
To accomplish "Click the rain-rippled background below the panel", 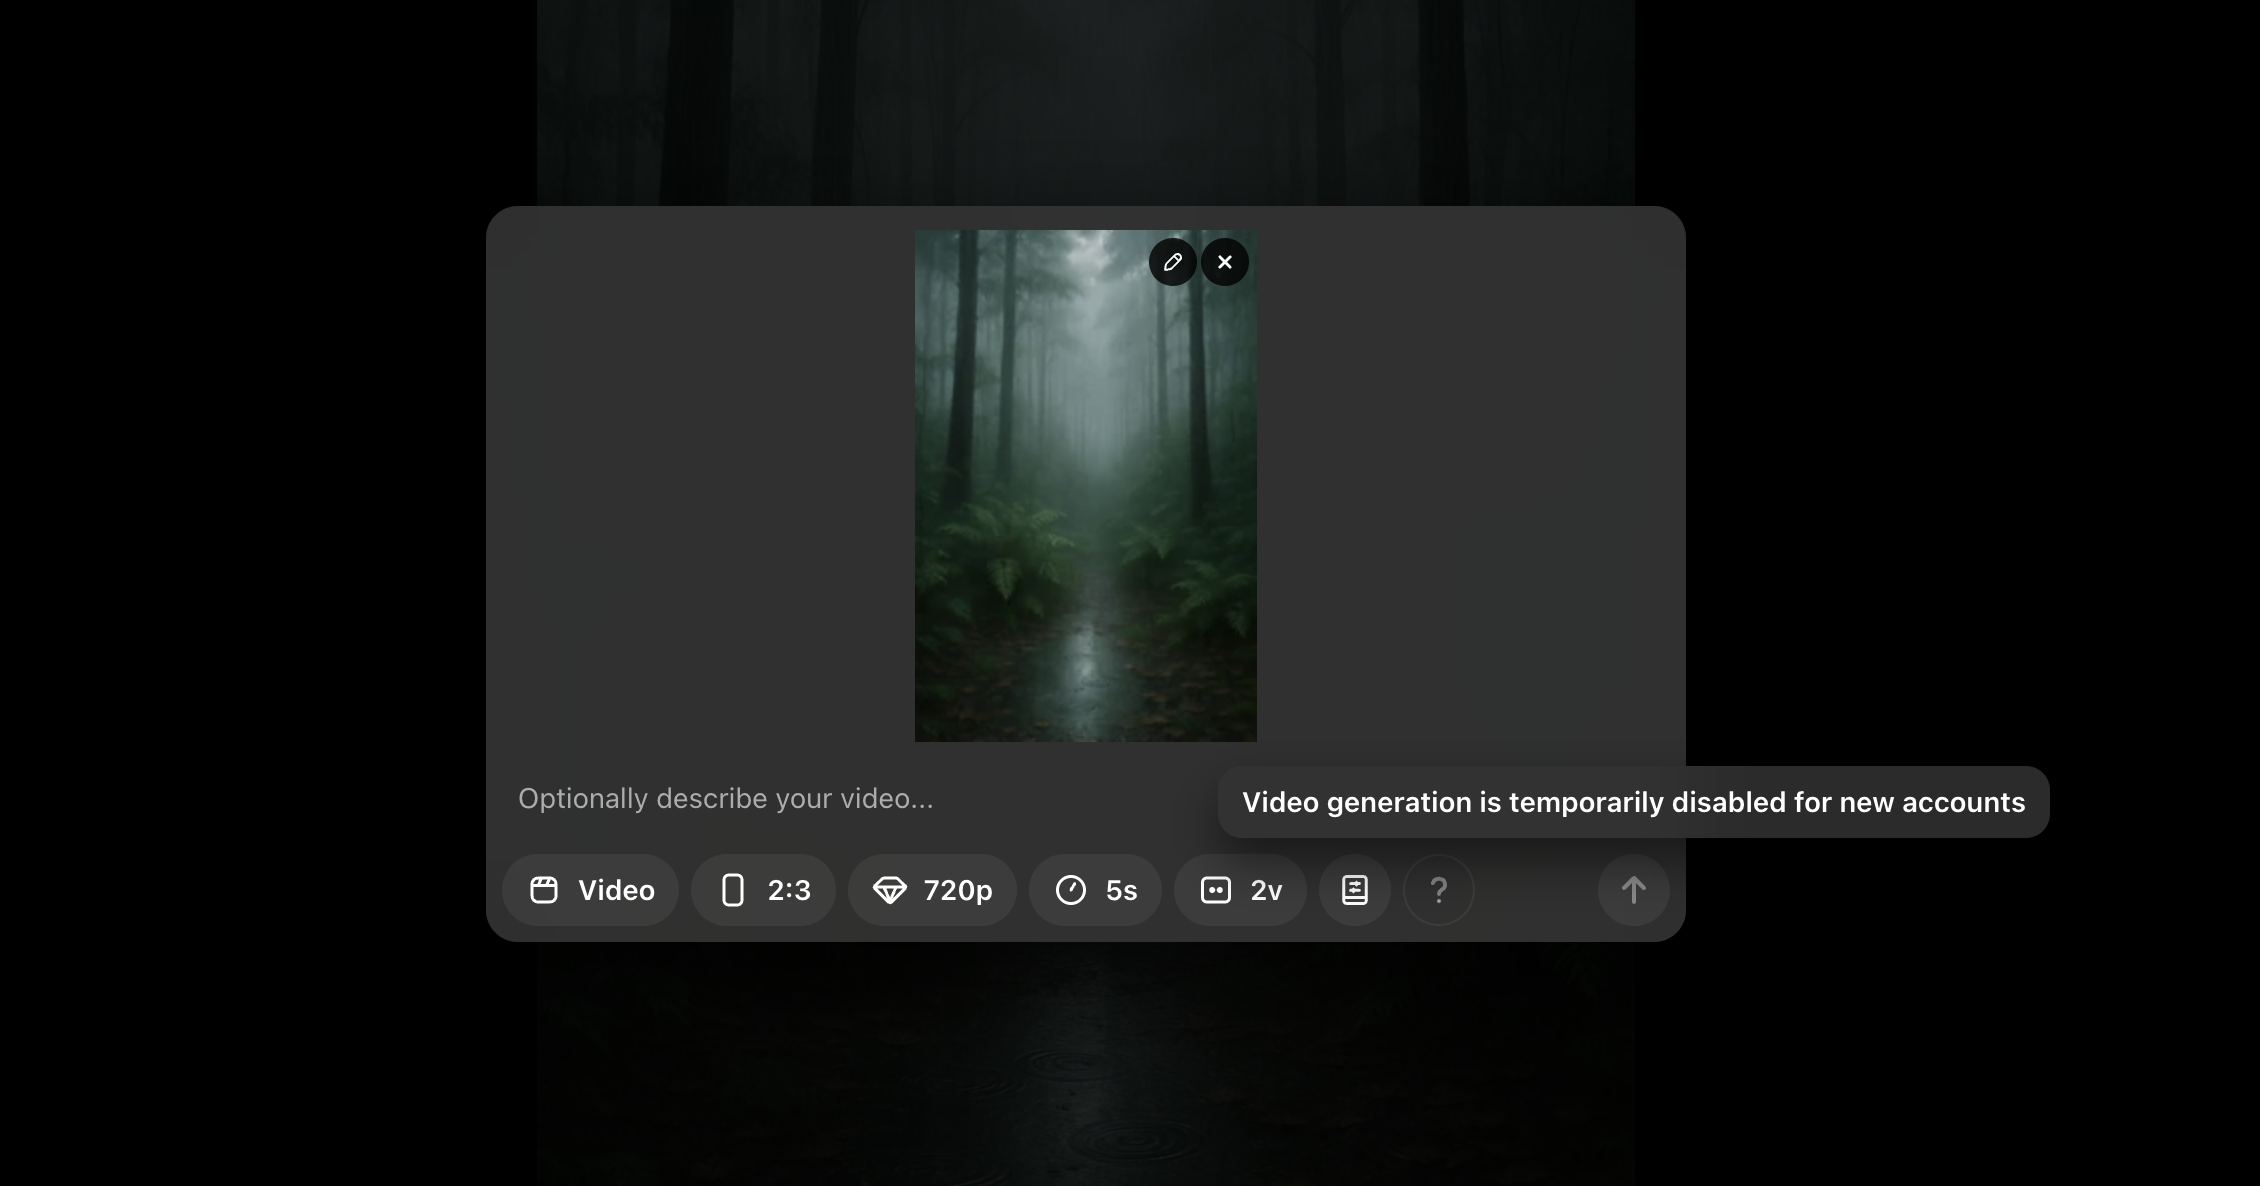I will point(1085,1070).
